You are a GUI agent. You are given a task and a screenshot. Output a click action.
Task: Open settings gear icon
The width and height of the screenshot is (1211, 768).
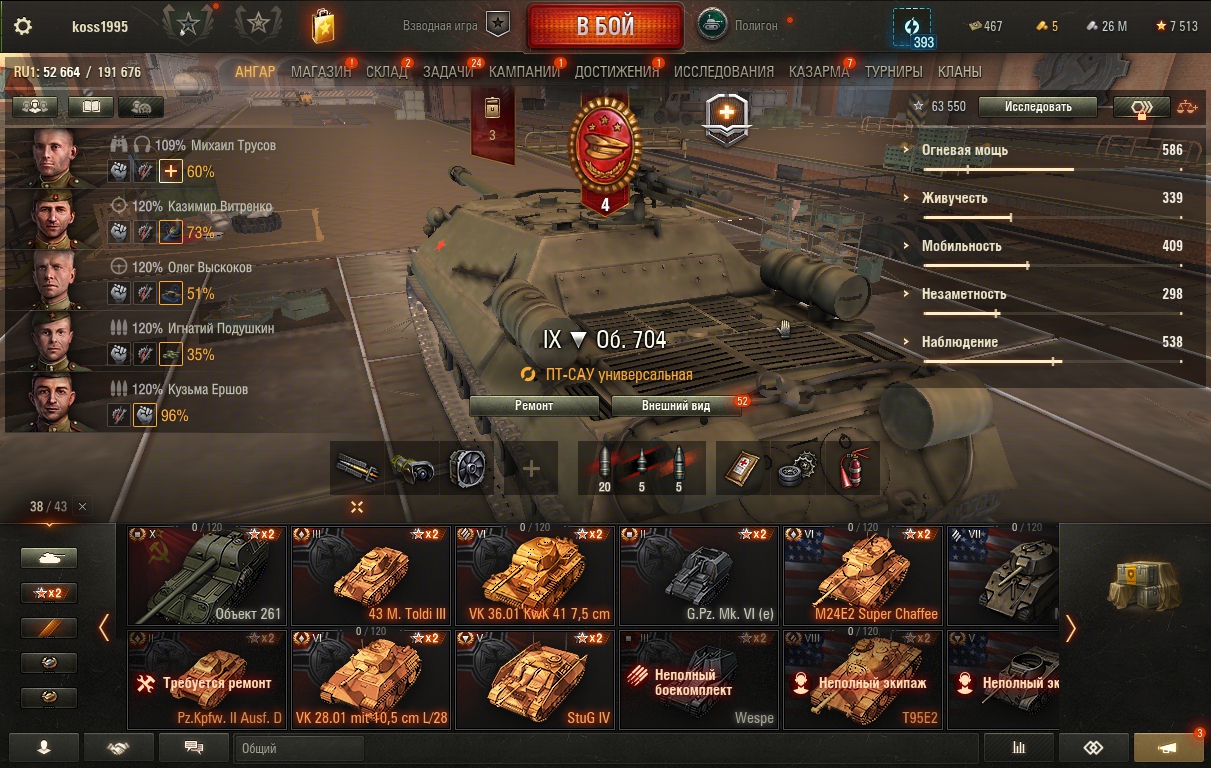point(23,26)
